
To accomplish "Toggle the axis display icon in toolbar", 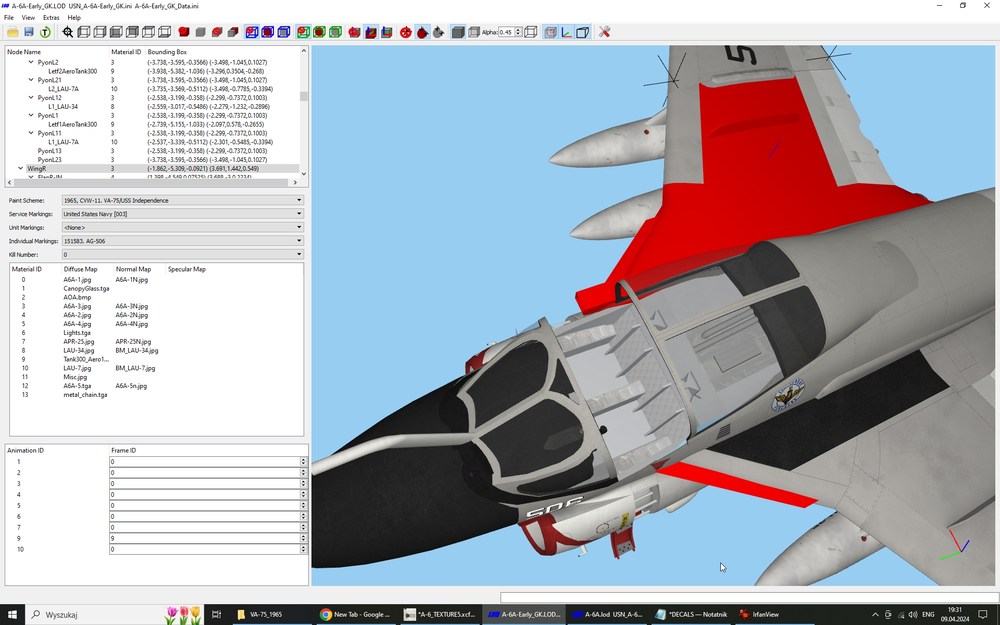I will pos(566,32).
